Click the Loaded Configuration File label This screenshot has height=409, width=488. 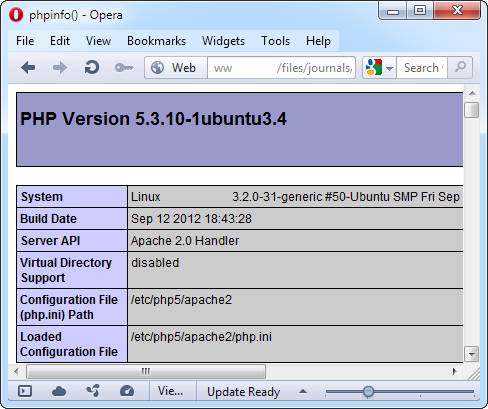pos(69,344)
